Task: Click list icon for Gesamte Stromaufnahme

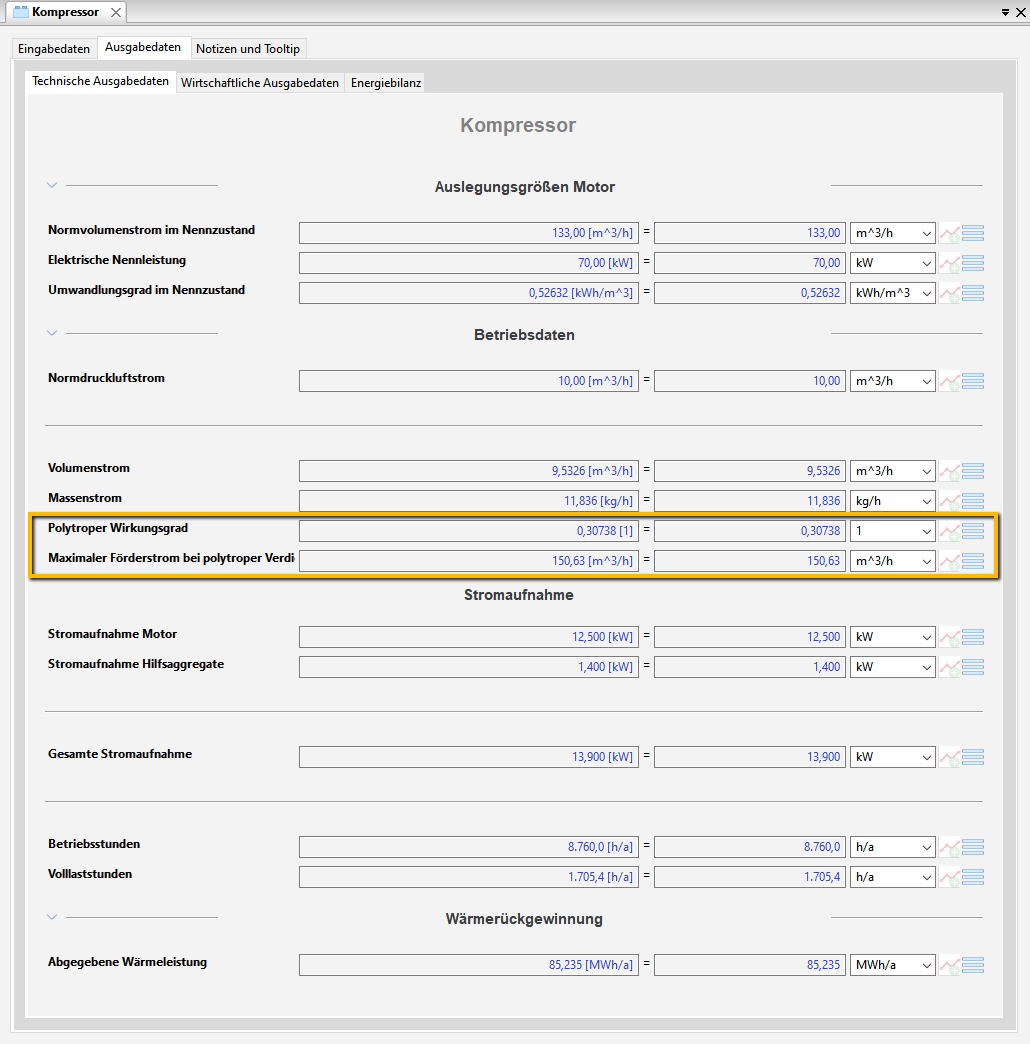Action: click(x=973, y=757)
